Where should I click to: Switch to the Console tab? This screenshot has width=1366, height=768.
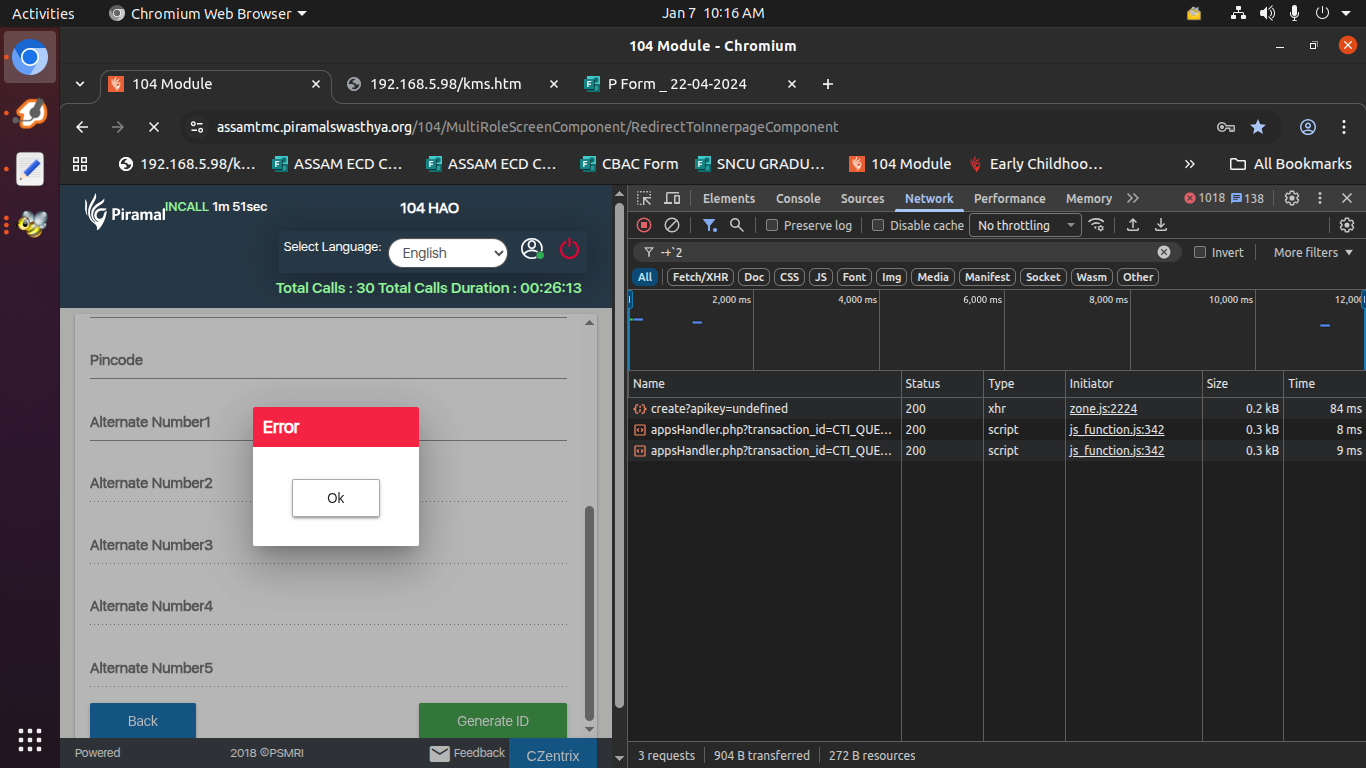coord(798,198)
